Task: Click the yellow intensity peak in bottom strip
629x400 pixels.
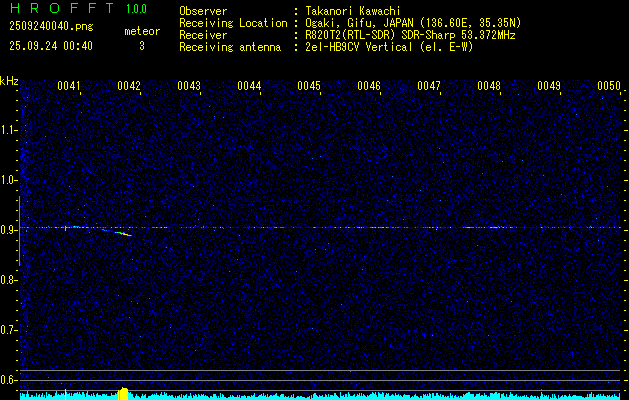Action: (x=124, y=394)
